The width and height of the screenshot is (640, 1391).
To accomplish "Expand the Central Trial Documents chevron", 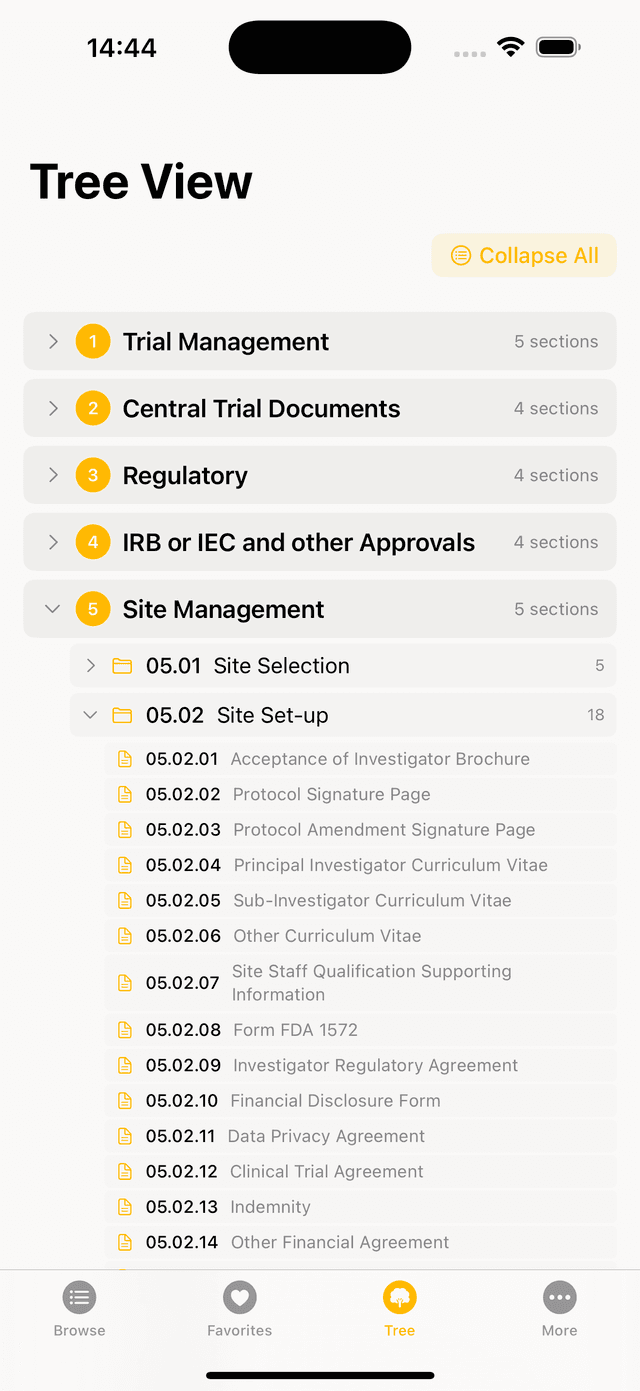I will (x=53, y=409).
